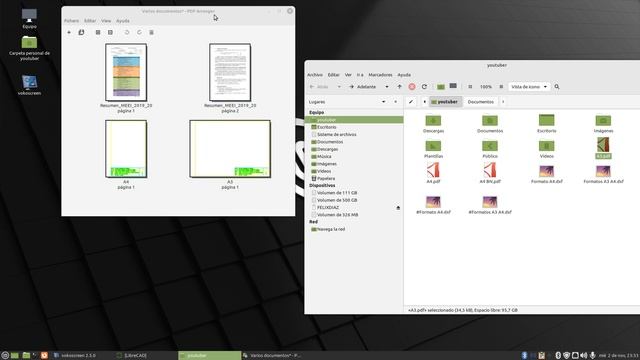Viewport: 640px width, 360px height.
Task: Open the Fichero menu in PDF Arranger
Action: click(x=71, y=21)
